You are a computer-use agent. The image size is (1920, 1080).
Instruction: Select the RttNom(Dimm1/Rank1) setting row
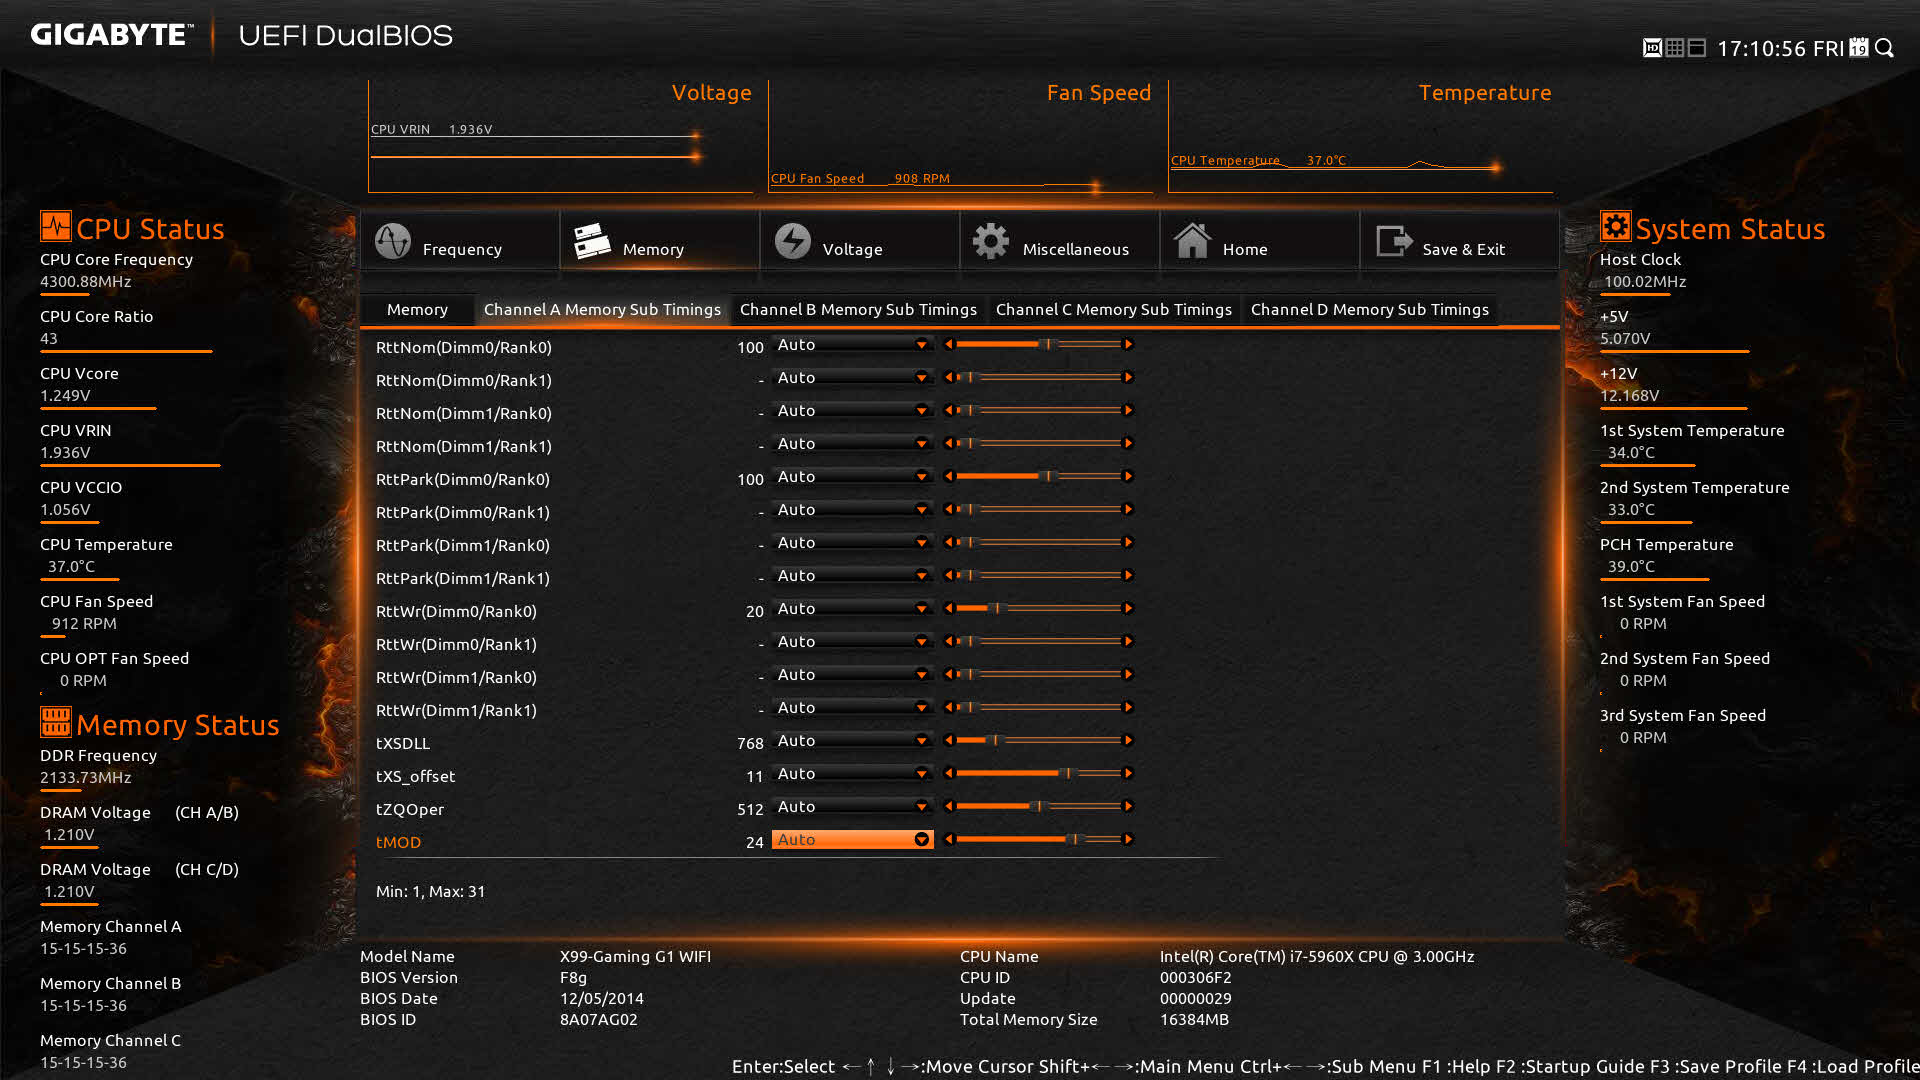coord(755,445)
